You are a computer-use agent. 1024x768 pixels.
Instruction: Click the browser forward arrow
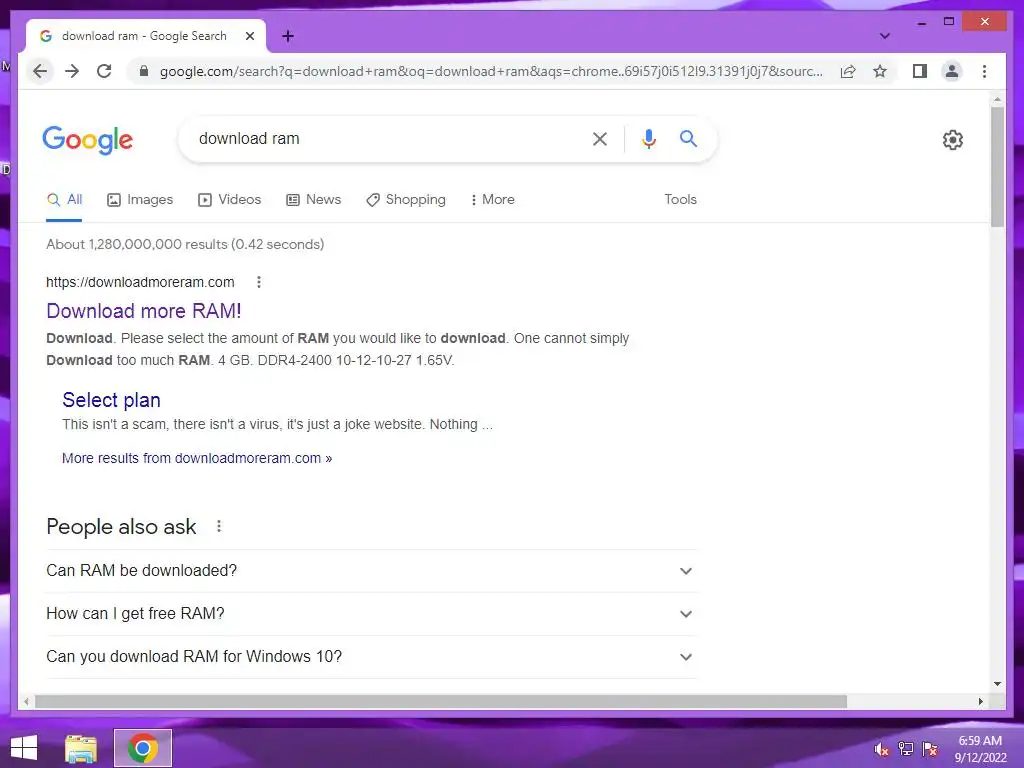72,71
